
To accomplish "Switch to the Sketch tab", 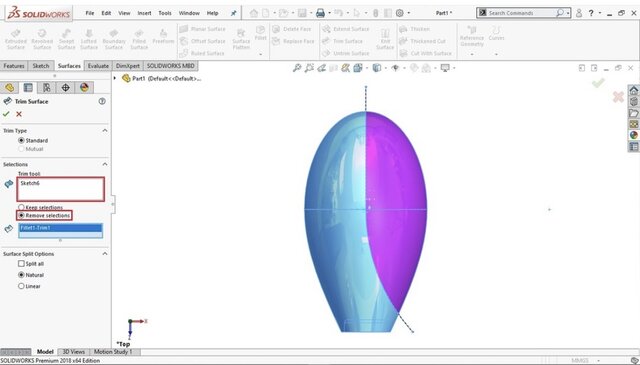I will 41,66.
